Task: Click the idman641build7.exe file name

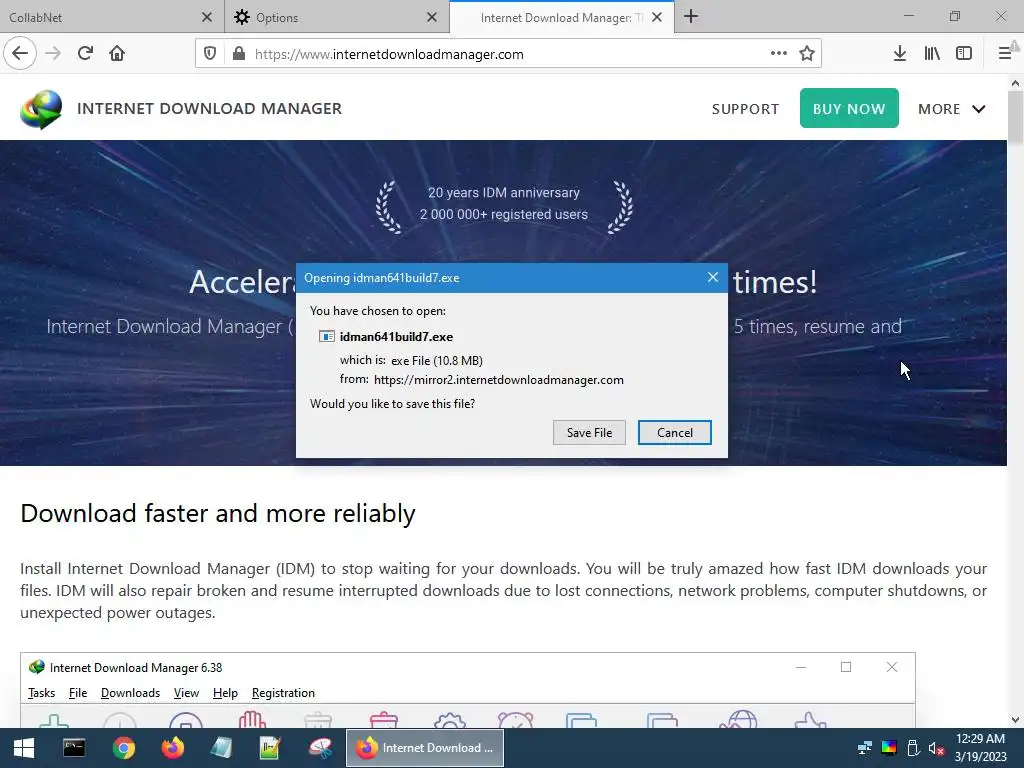Action: click(396, 337)
